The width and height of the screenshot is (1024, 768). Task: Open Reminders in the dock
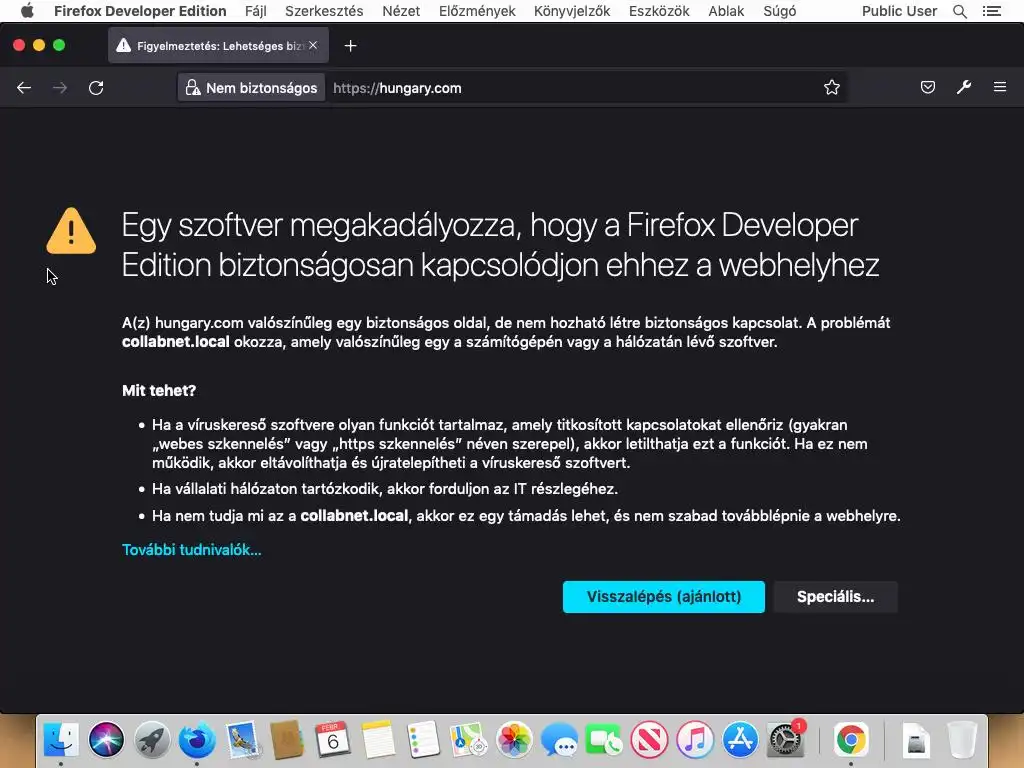[x=423, y=740]
